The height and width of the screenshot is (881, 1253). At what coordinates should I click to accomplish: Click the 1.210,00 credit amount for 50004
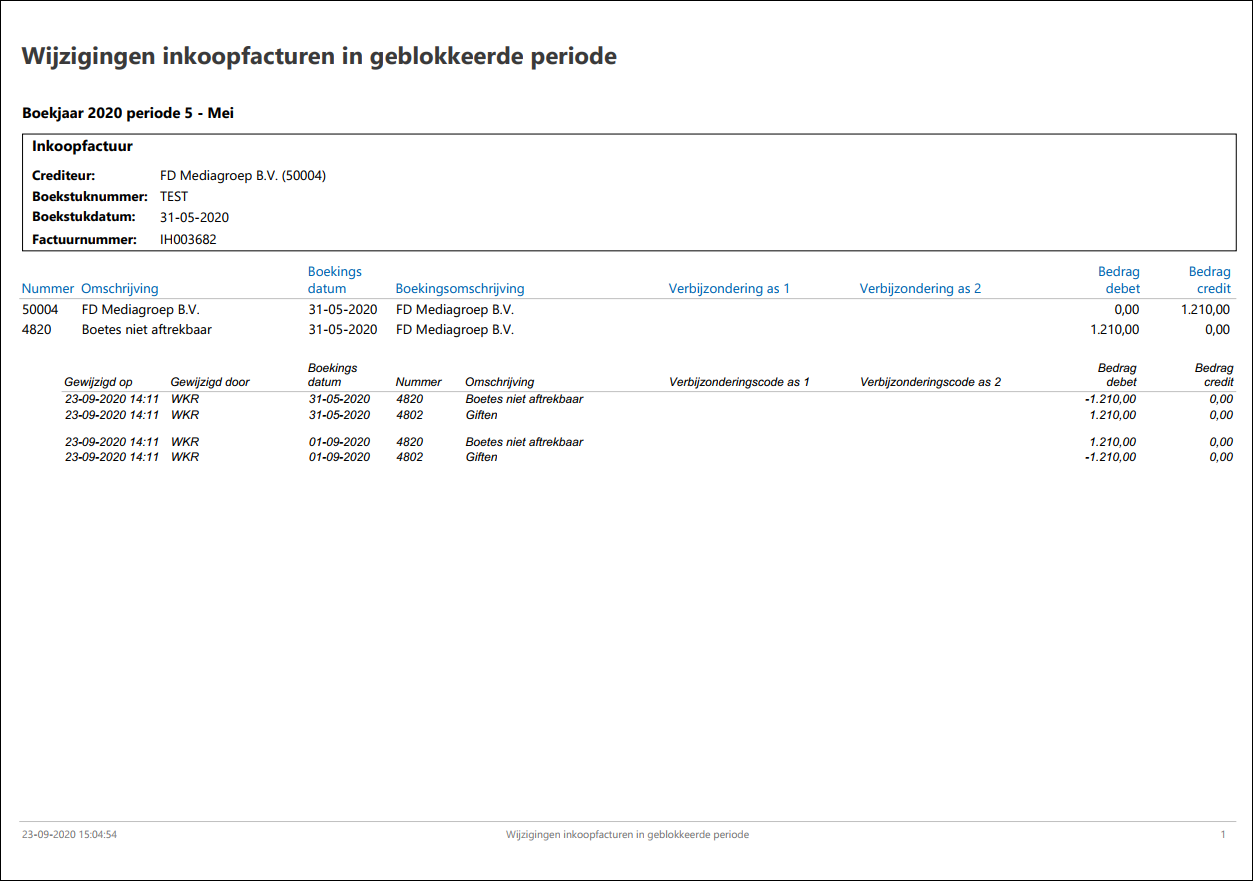click(x=1205, y=310)
